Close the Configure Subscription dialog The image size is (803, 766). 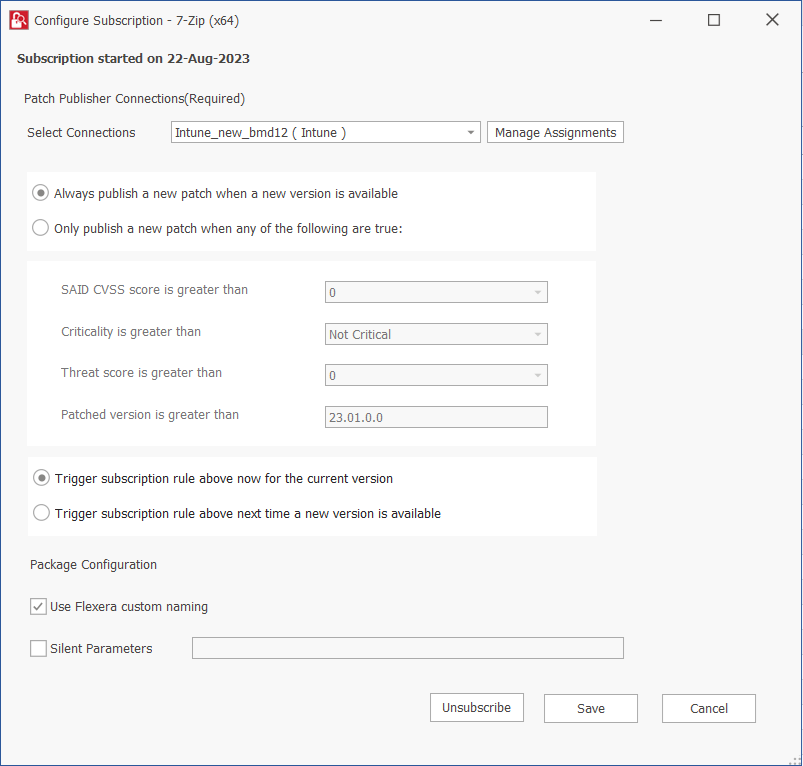point(772,20)
